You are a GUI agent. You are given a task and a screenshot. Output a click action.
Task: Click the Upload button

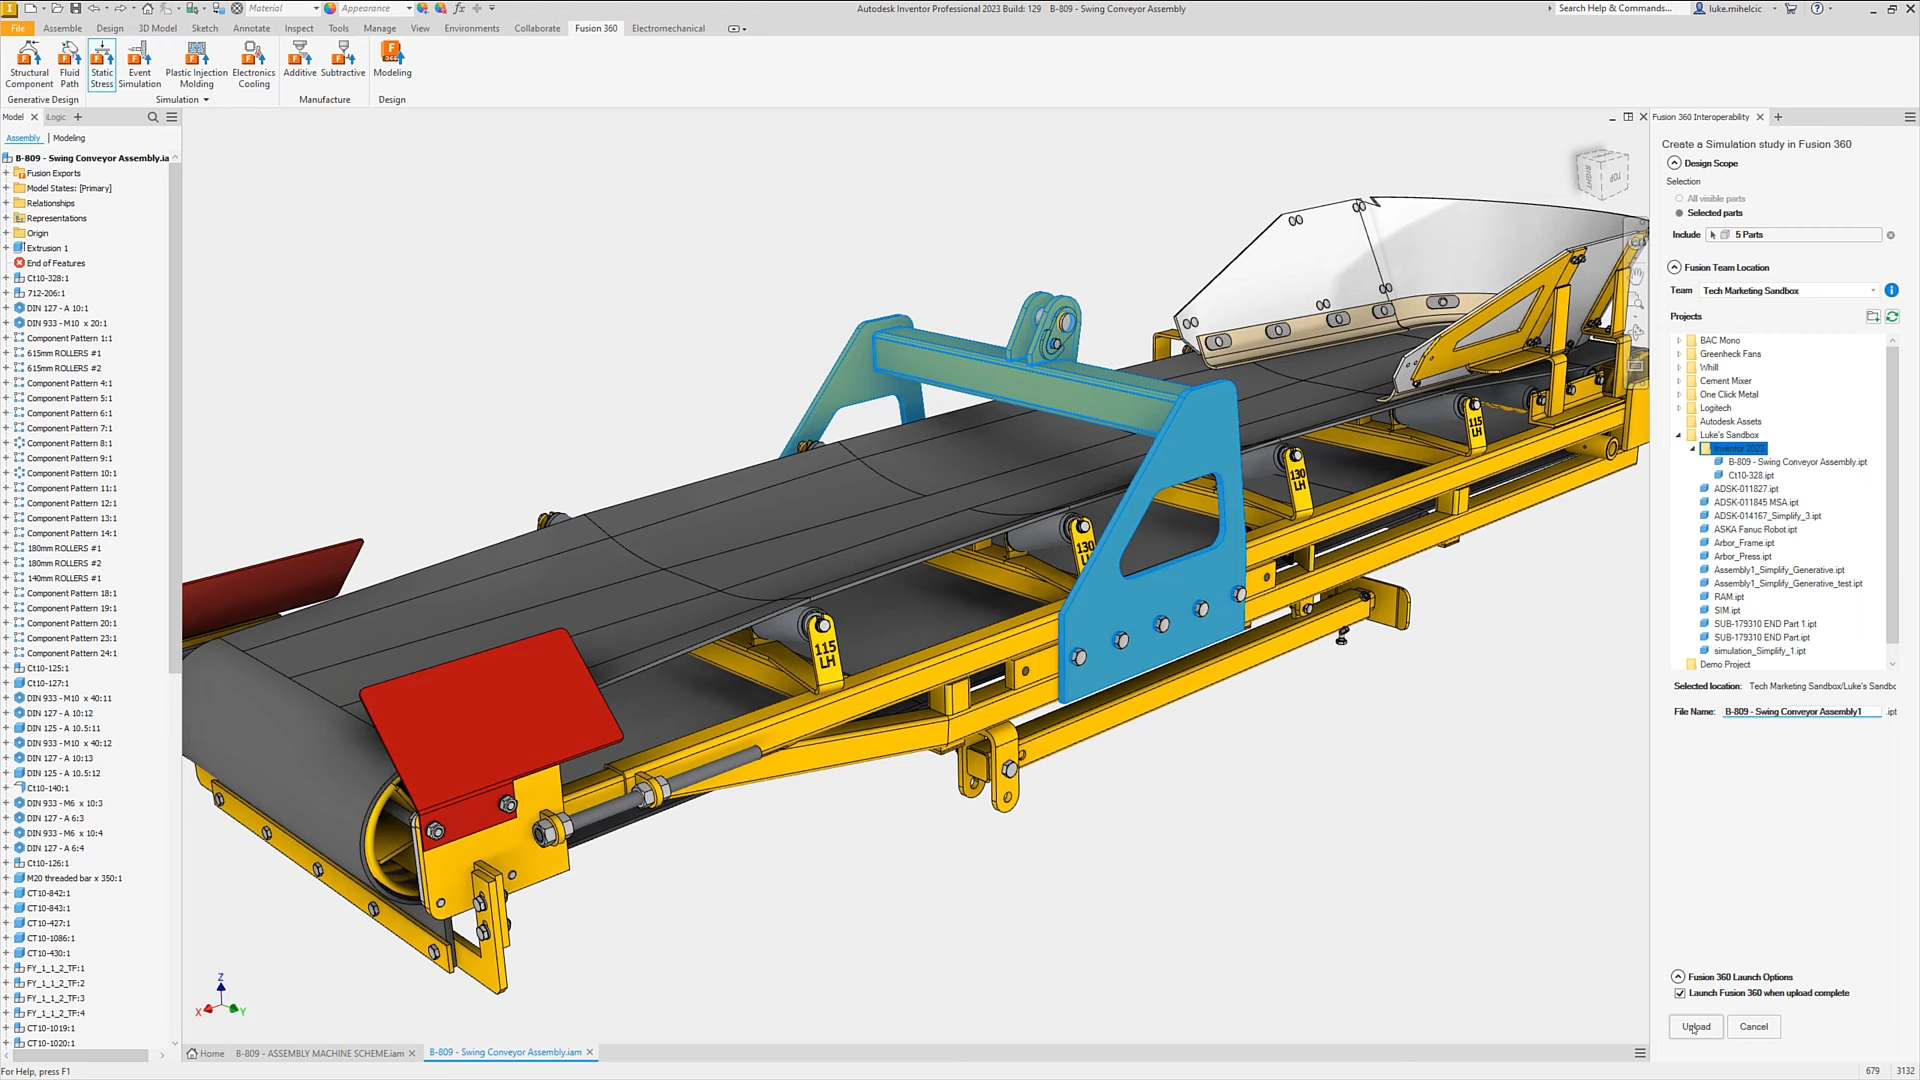[1695, 1026]
